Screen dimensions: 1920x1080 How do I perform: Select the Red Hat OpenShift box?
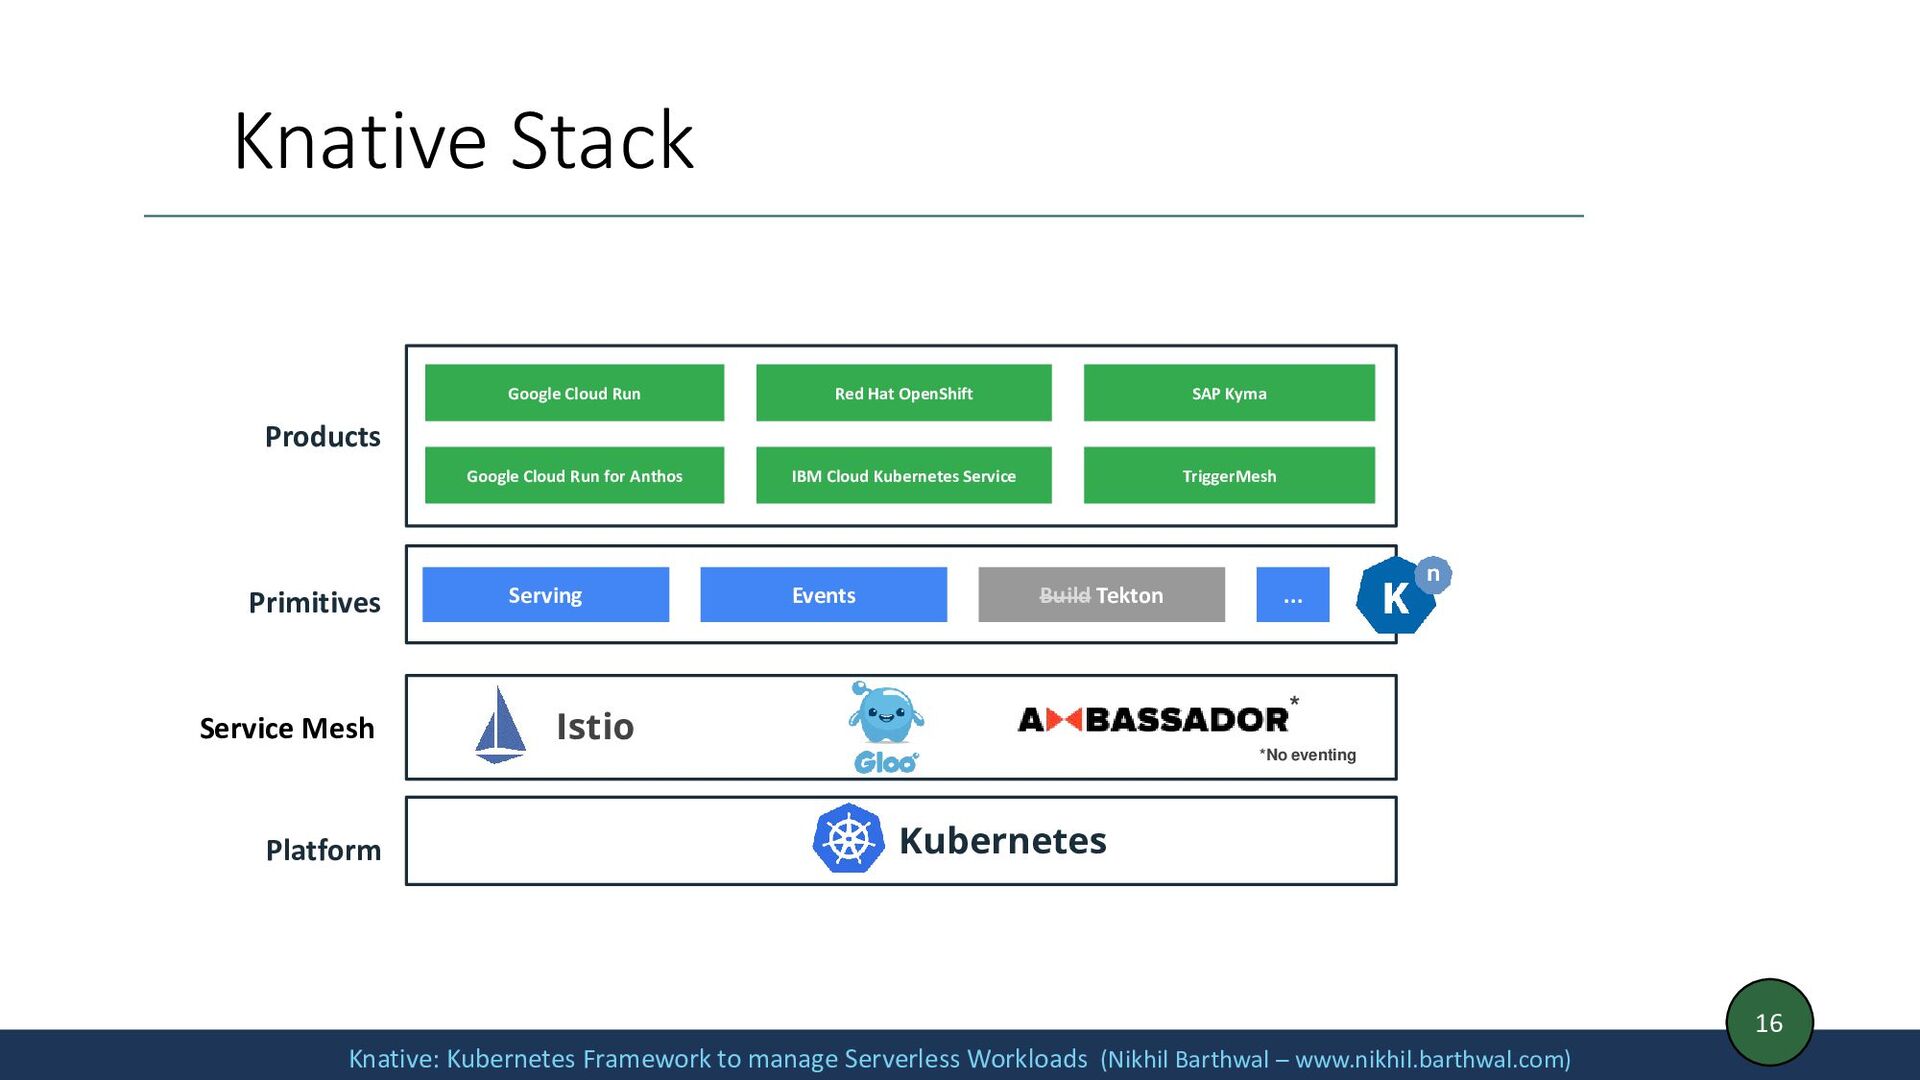(903, 393)
